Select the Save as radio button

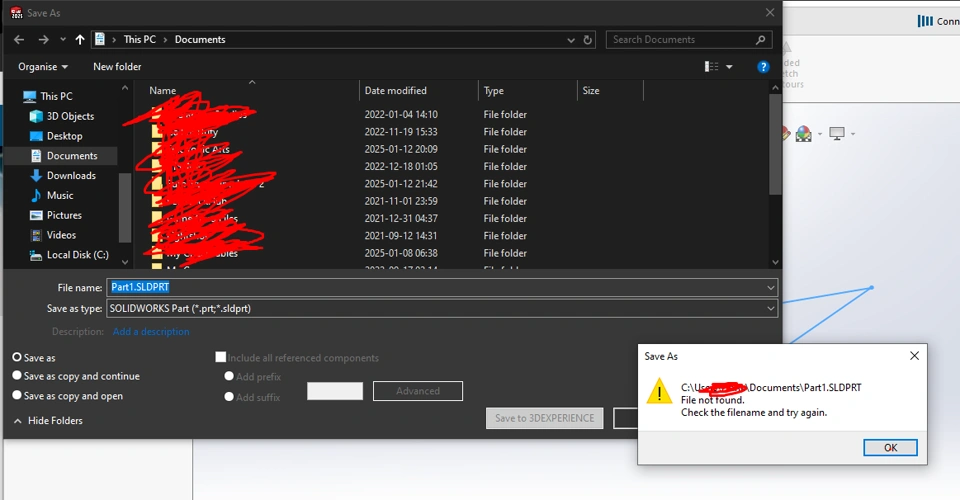pos(17,357)
